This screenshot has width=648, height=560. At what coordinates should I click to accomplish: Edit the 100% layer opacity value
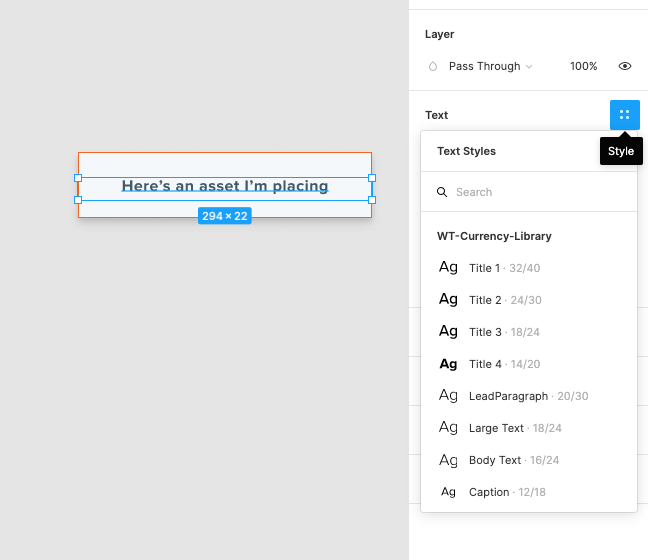(583, 66)
